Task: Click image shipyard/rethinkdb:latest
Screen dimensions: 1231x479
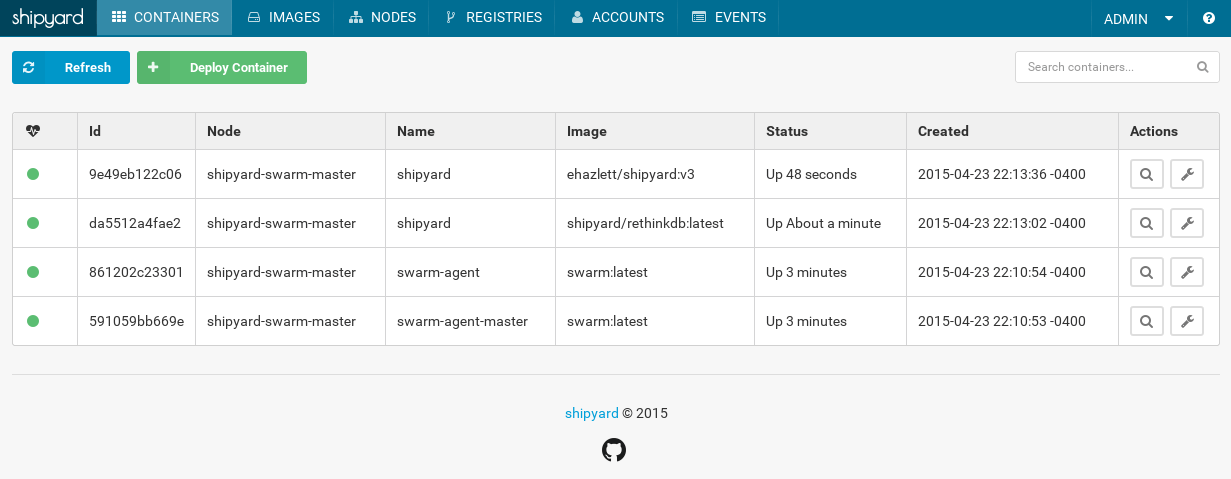Action: (645, 223)
